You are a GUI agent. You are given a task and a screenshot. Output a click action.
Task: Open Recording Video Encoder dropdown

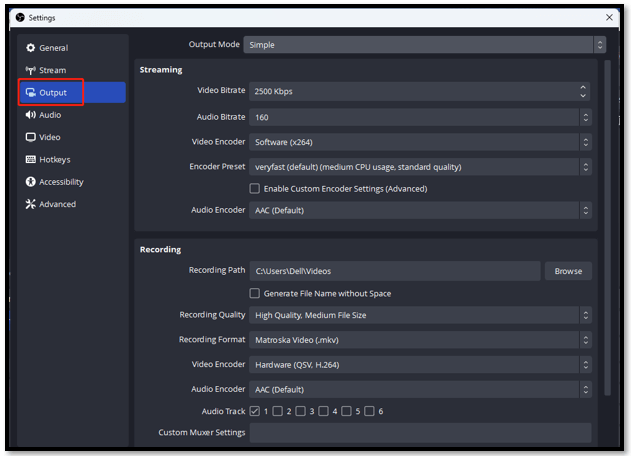(420, 365)
